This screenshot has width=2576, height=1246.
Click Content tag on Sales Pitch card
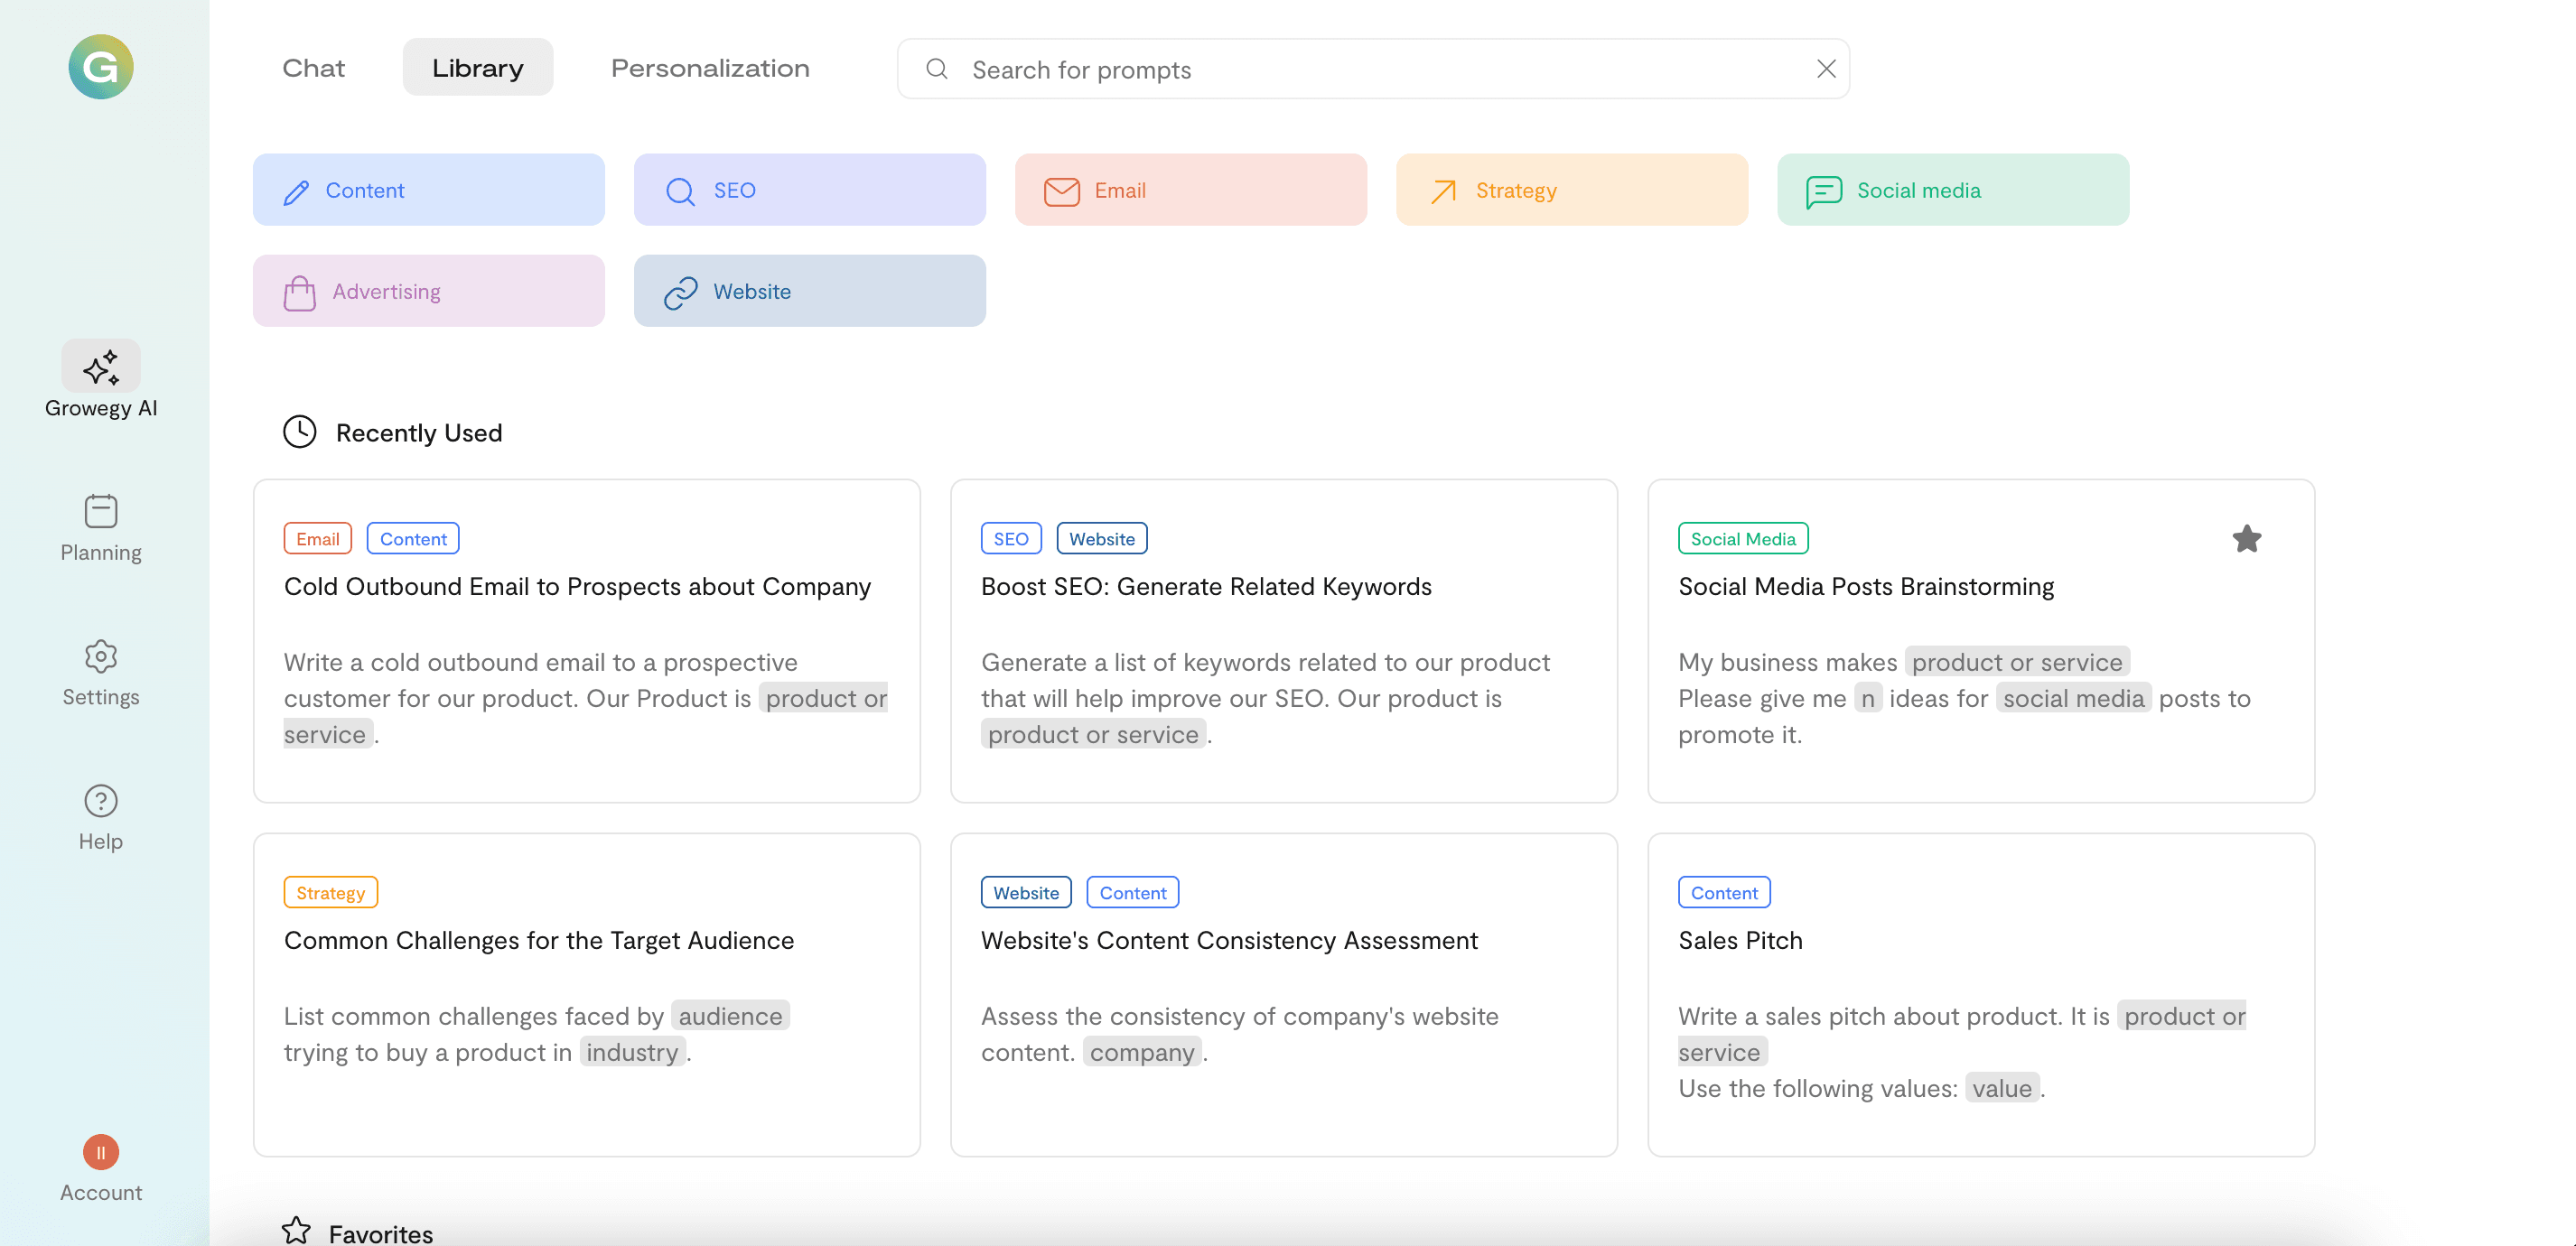[1724, 893]
